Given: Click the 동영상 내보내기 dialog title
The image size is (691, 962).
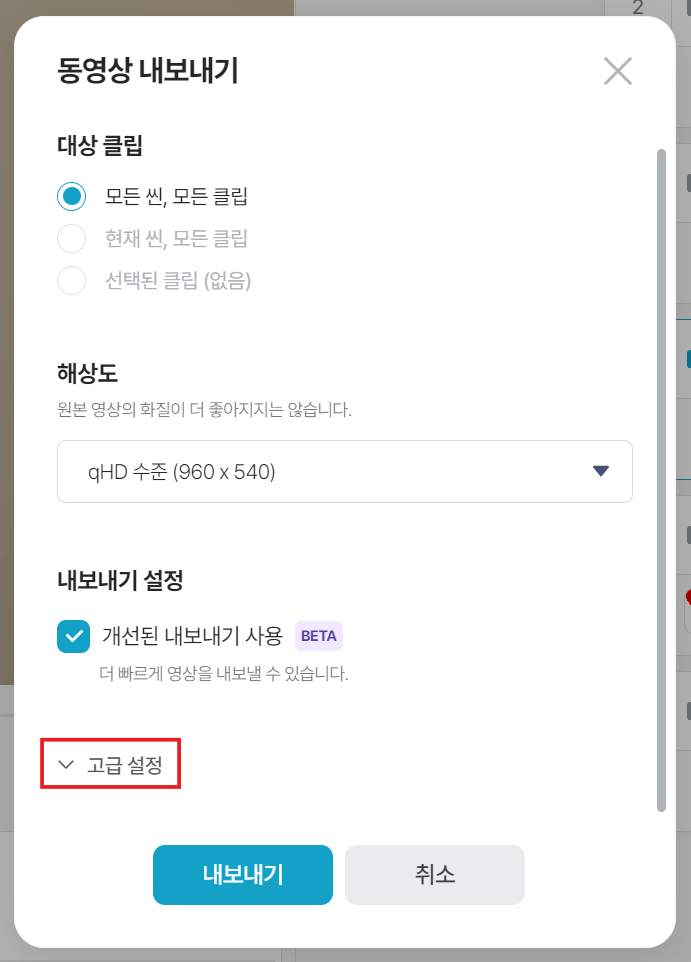Looking at the screenshot, I should (148, 72).
